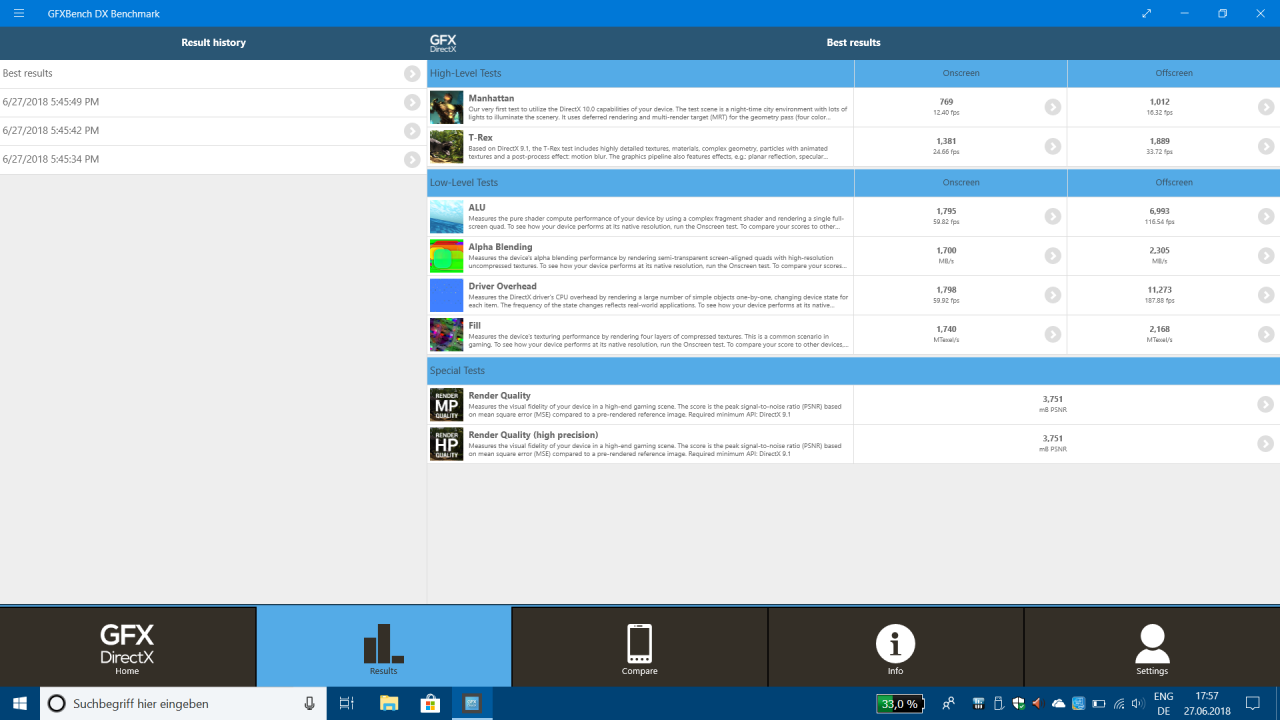Switch to the Results tab

click(x=383, y=646)
